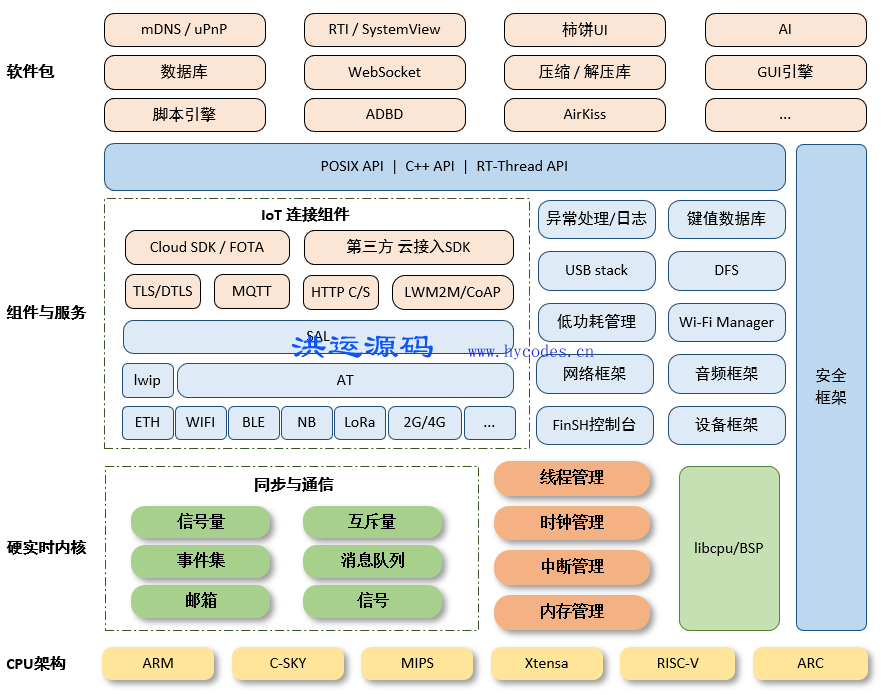
Task: Select the 信号 green pill
Action: point(372,601)
